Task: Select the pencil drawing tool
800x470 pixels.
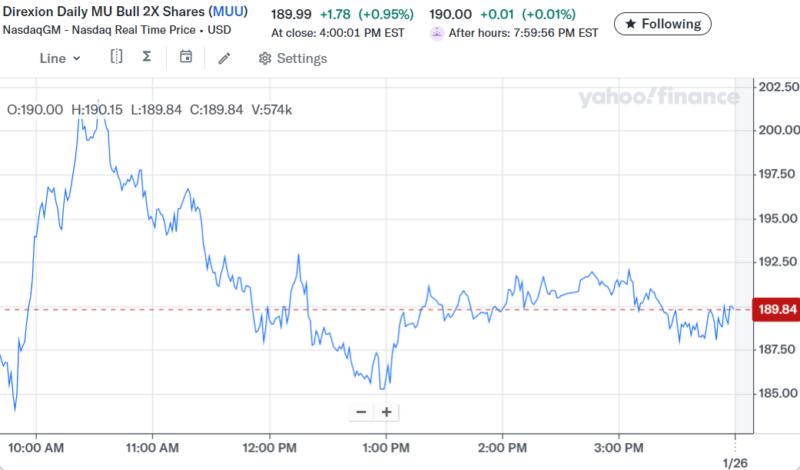Action: (224, 58)
